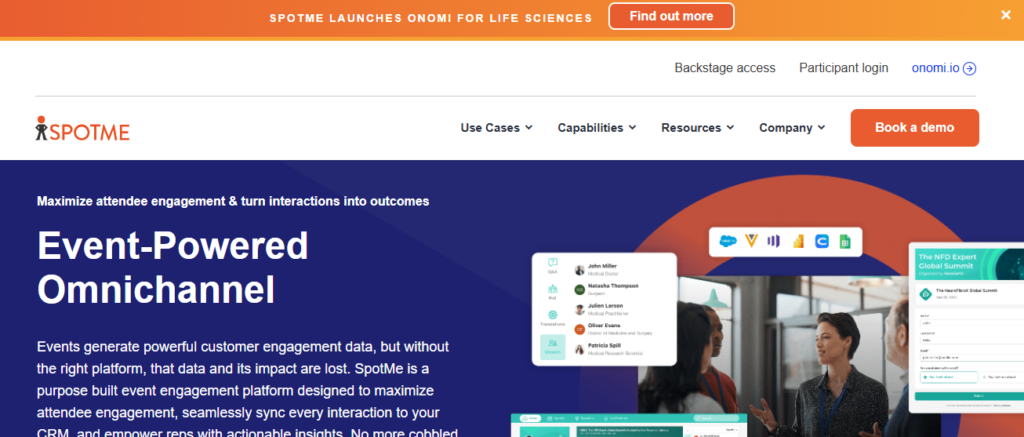Click the name 'Patricia Spill'
The image size is (1024, 437).
click(605, 345)
